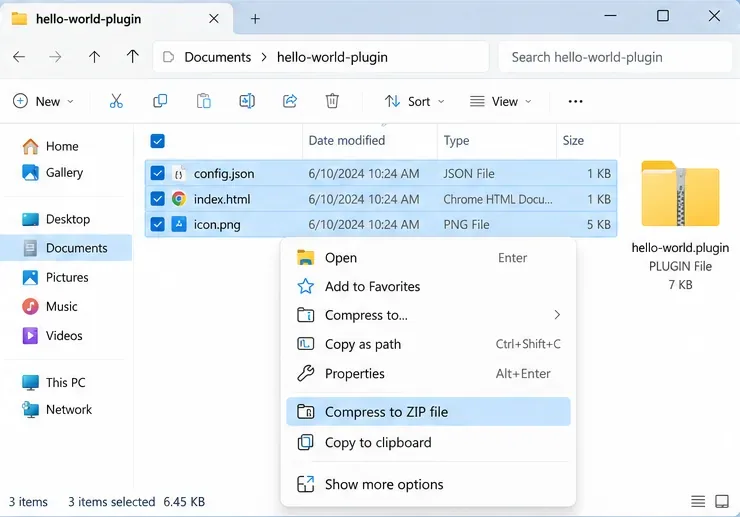Open the three-dots See more menu

coord(575,102)
